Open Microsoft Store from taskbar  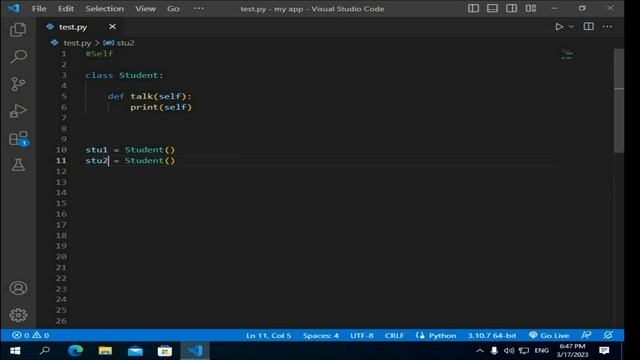click(165, 351)
